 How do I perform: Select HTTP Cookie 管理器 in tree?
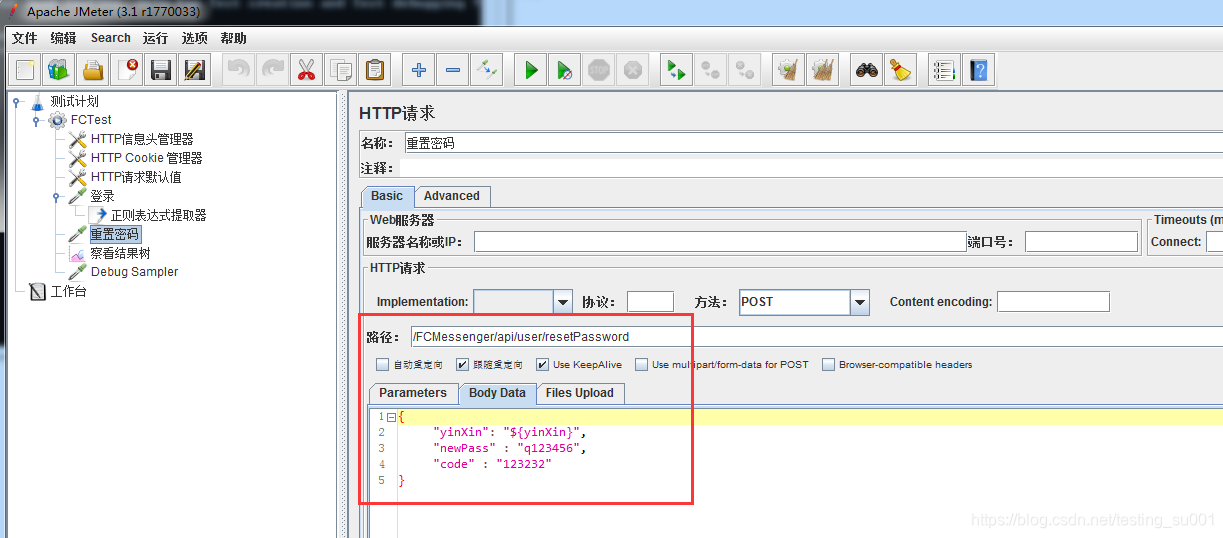[x=146, y=158]
